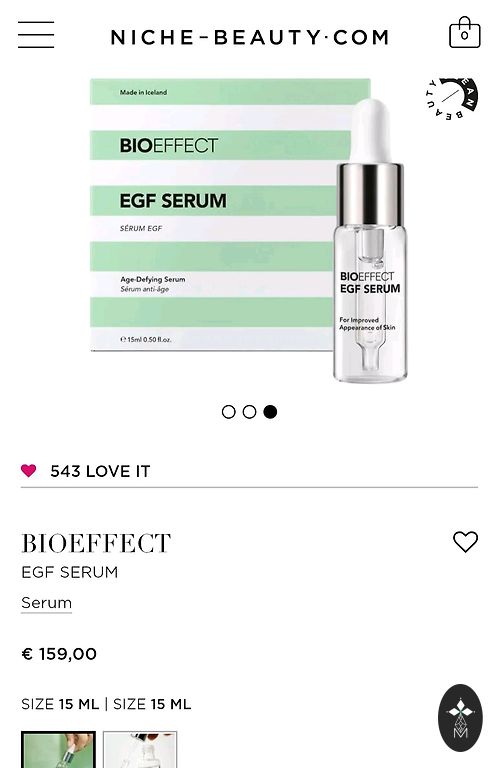The image size is (499, 768).
Task: Open the BIOEFFECT brand name link
Action: [96, 543]
